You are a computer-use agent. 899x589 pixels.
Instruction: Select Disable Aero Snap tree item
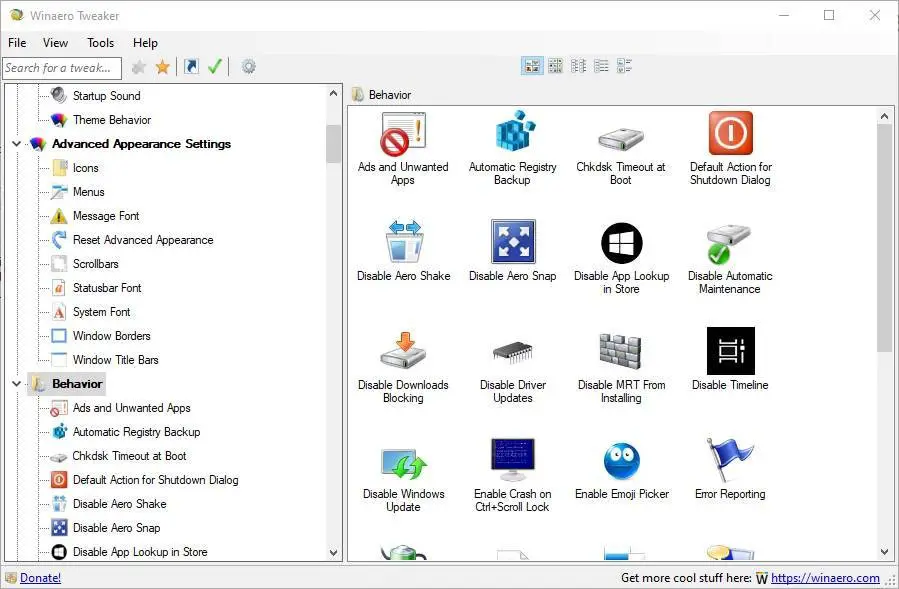pyautogui.click(x=116, y=528)
